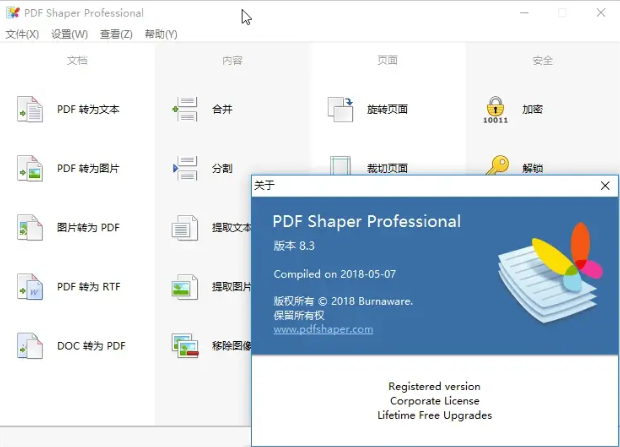
Task: Click the butterfly logo in About dialog
Action: tap(550, 272)
